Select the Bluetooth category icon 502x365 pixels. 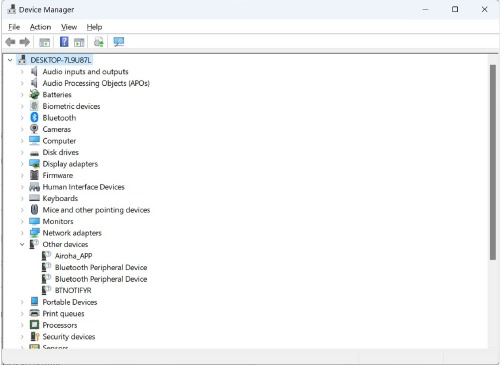(34, 118)
